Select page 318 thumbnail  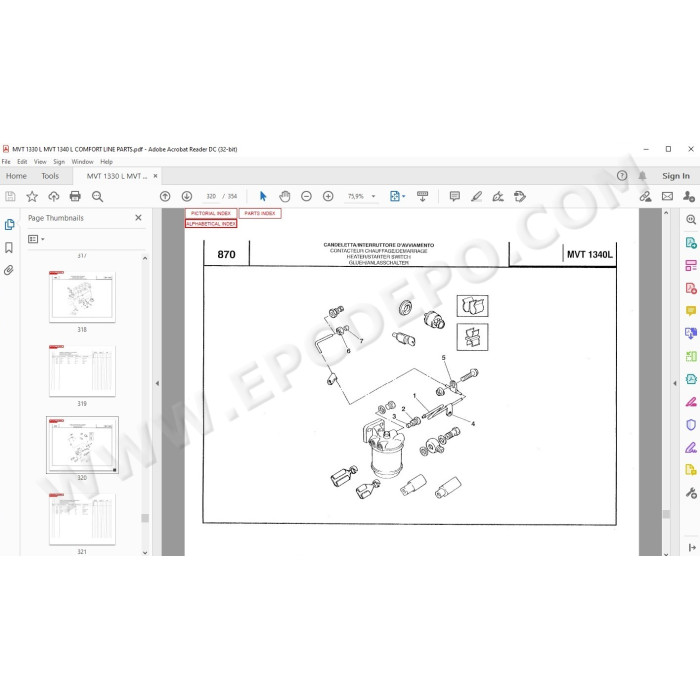(82, 297)
